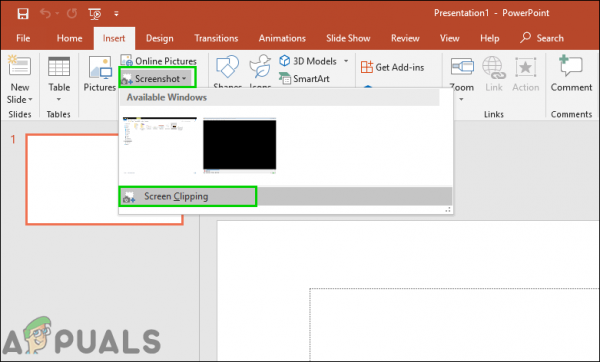This screenshot has width=600, height=362.
Task: Expand the Table dropdown arrow
Action: [59, 99]
